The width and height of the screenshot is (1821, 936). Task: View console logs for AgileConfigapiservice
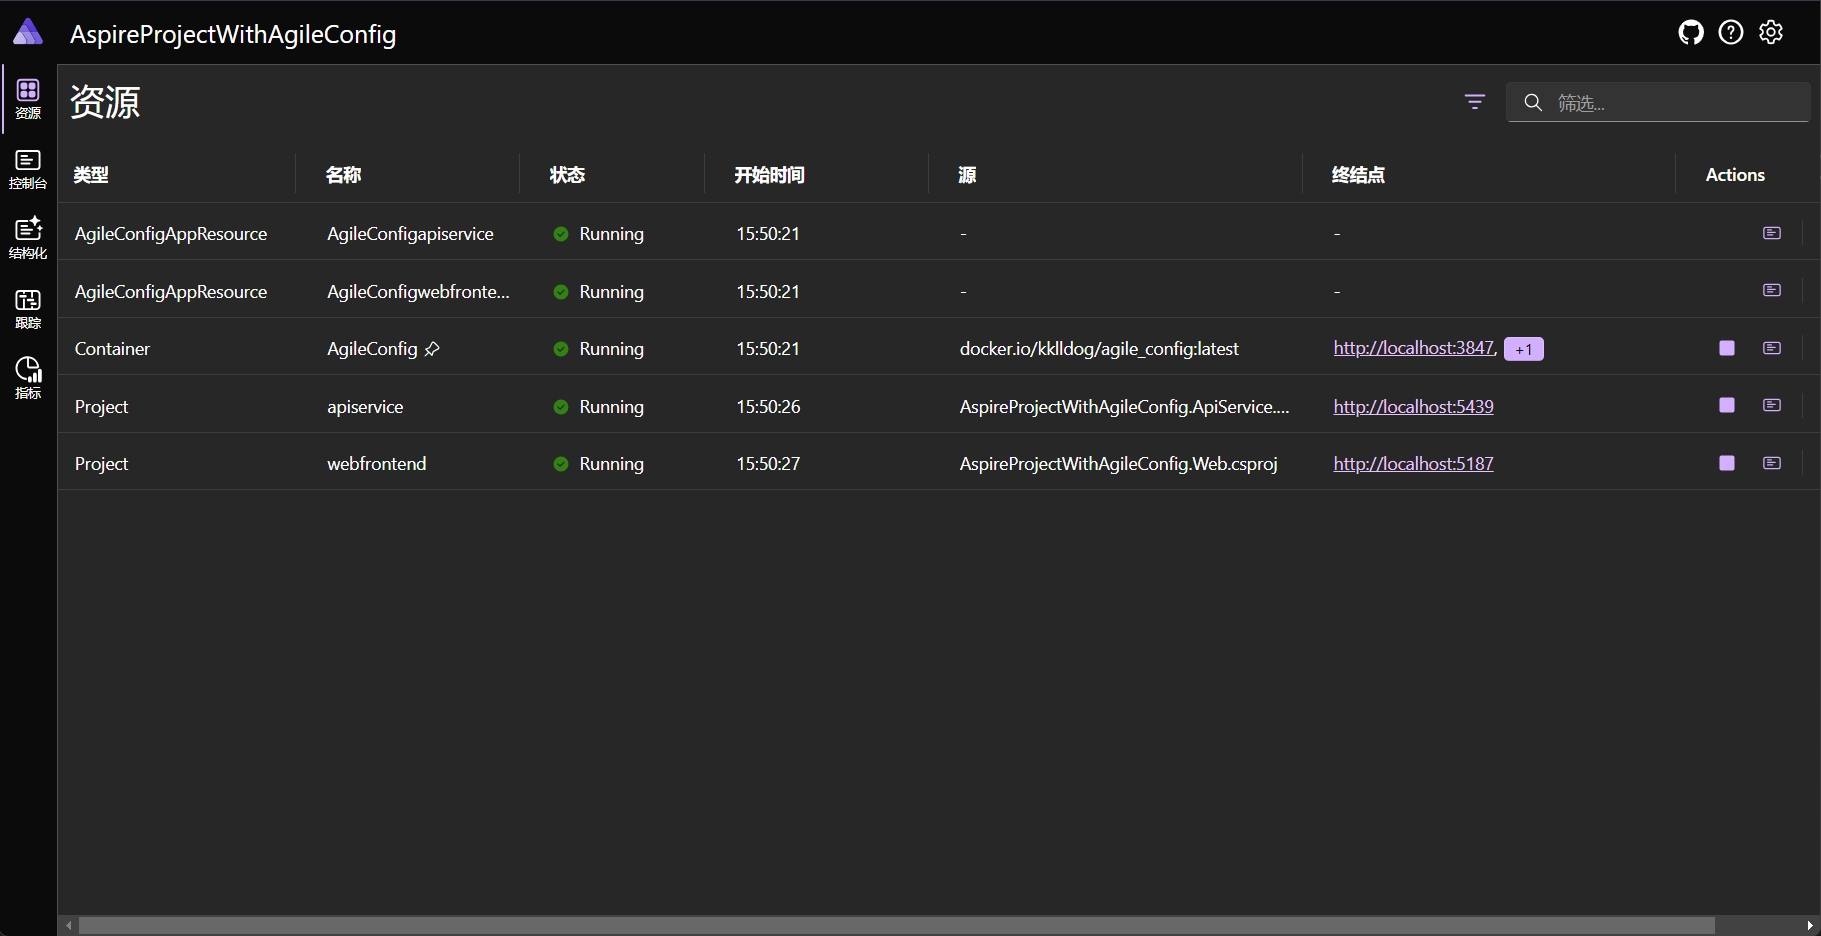click(1771, 233)
